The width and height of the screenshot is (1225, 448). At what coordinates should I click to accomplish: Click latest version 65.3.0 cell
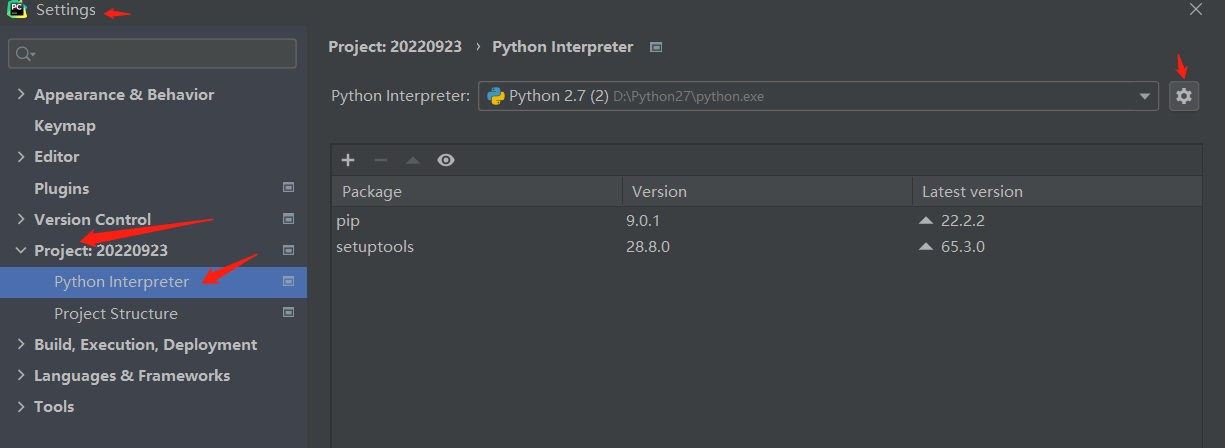tap(963, 246)
